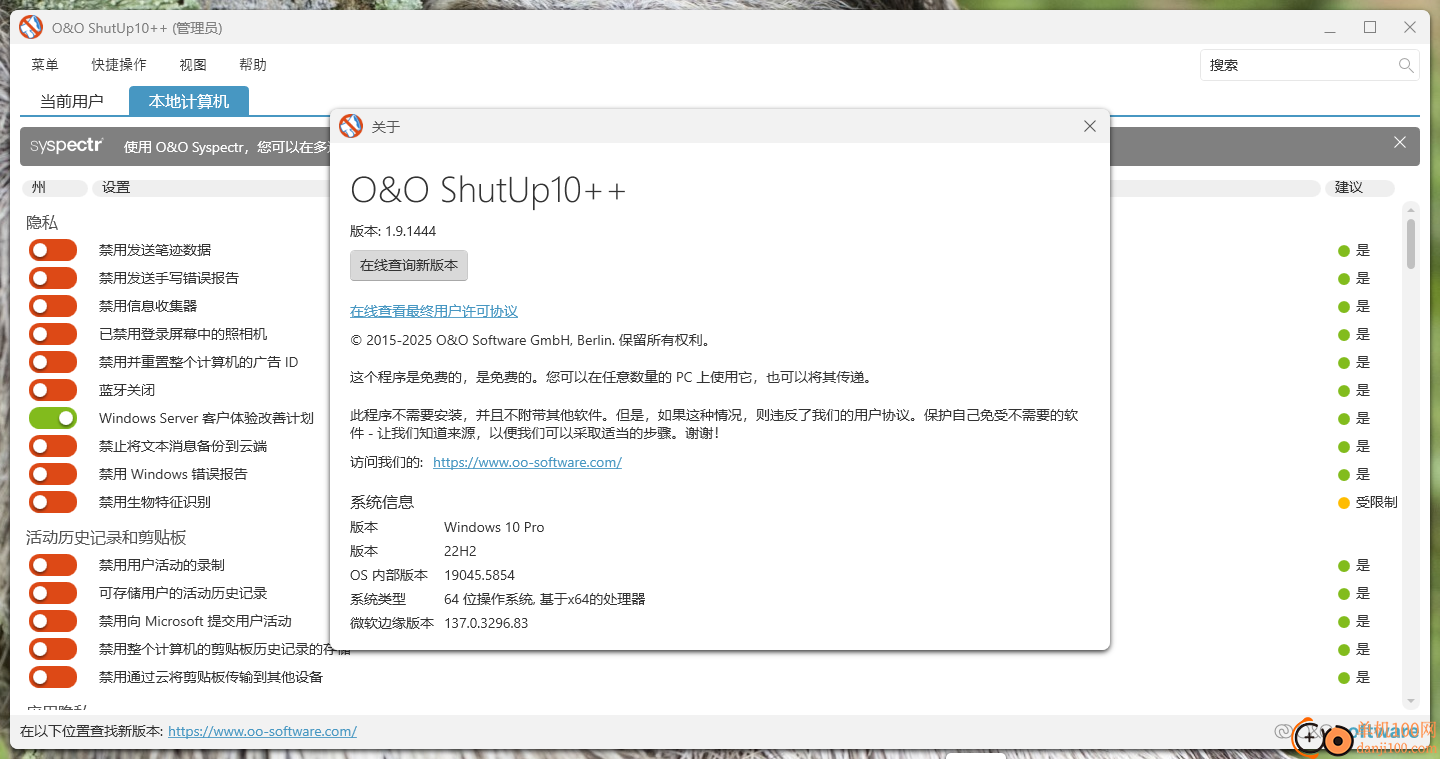Image resolution: width=1440 pixels, height=759 pixels.
Task: Click green dot beside 蓝牙关闭 row
Action: point(1344,390)
